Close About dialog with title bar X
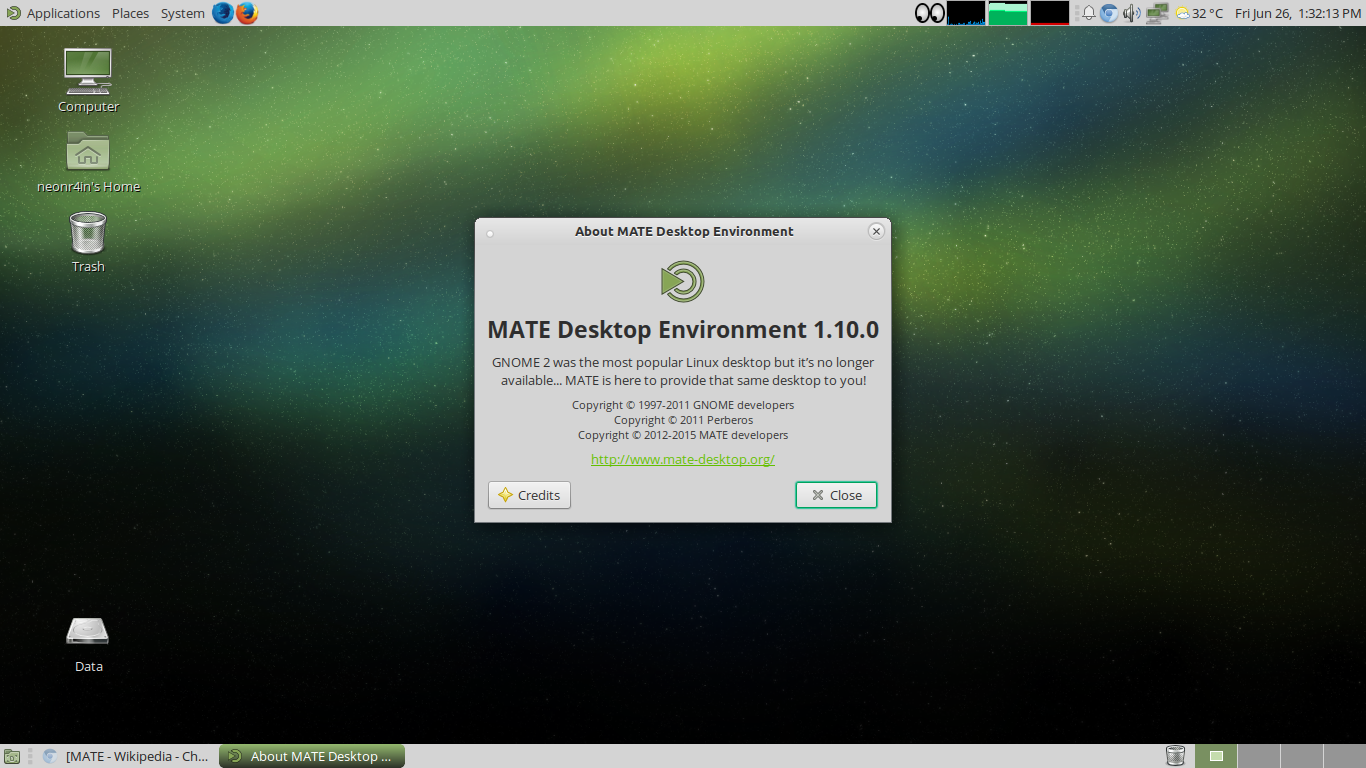Image resolution: width=1366 pixels, height=768 pixels. [876, 231]
